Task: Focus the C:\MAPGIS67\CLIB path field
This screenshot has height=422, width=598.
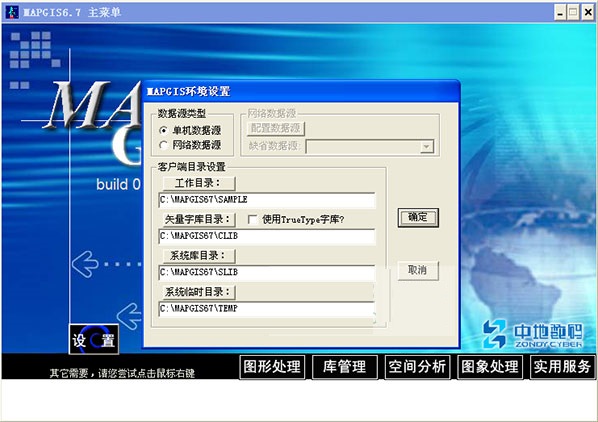Action: click(x=267, y=236)
